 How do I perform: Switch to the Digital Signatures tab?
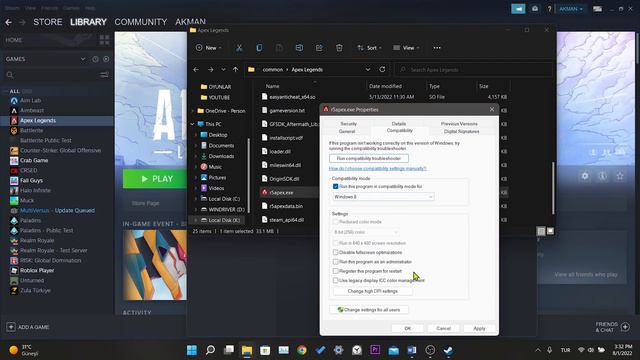tap(462, 131)
